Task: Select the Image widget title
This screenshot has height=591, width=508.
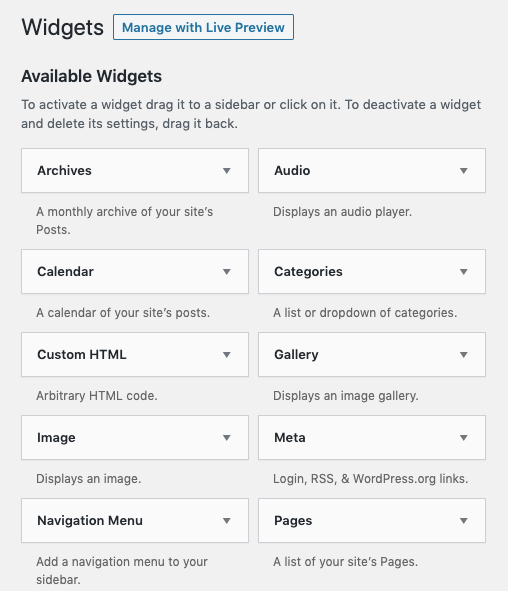Action: (56, 437)
